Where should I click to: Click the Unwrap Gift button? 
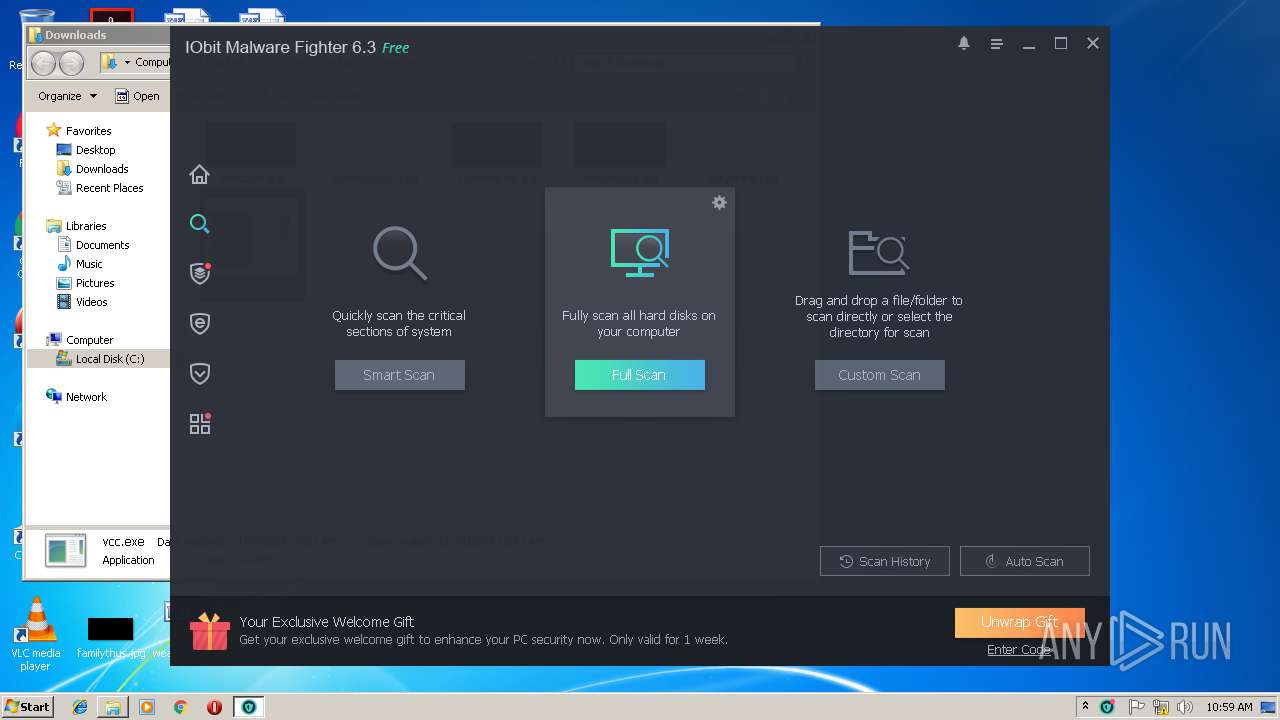coord(1019,622)
